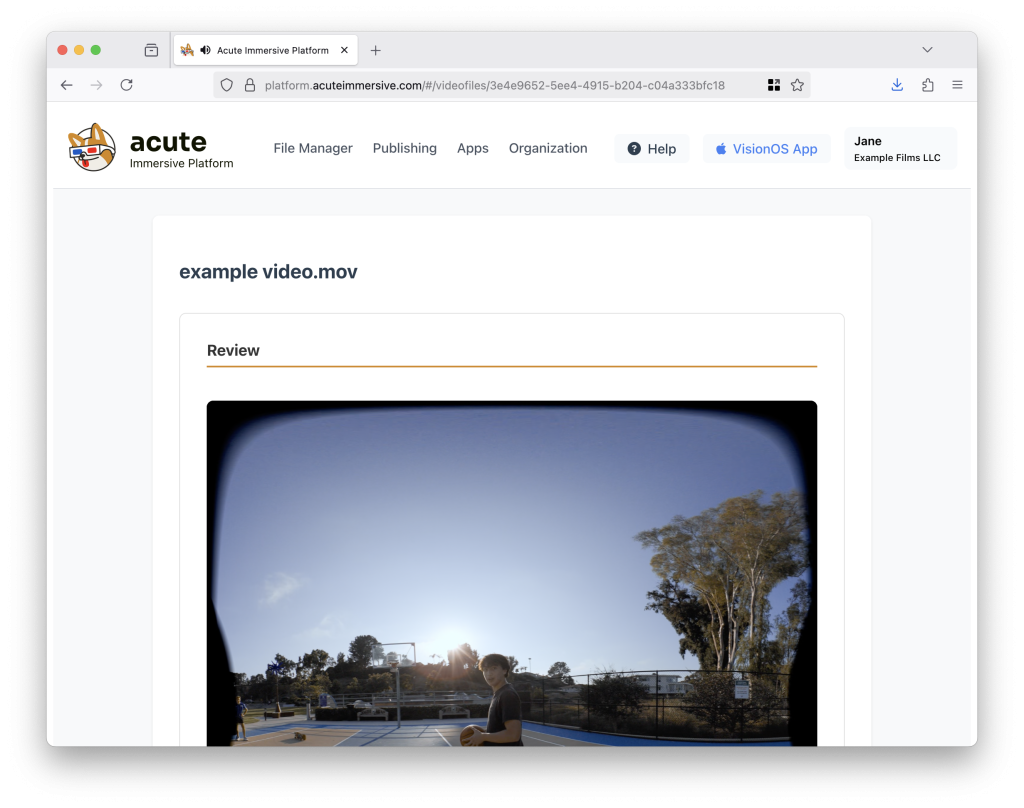Image resolution: width=1024 pixels, height=808 pixels.
Task: Mute the tab using the speaker icon
Action: click(206, 50)
